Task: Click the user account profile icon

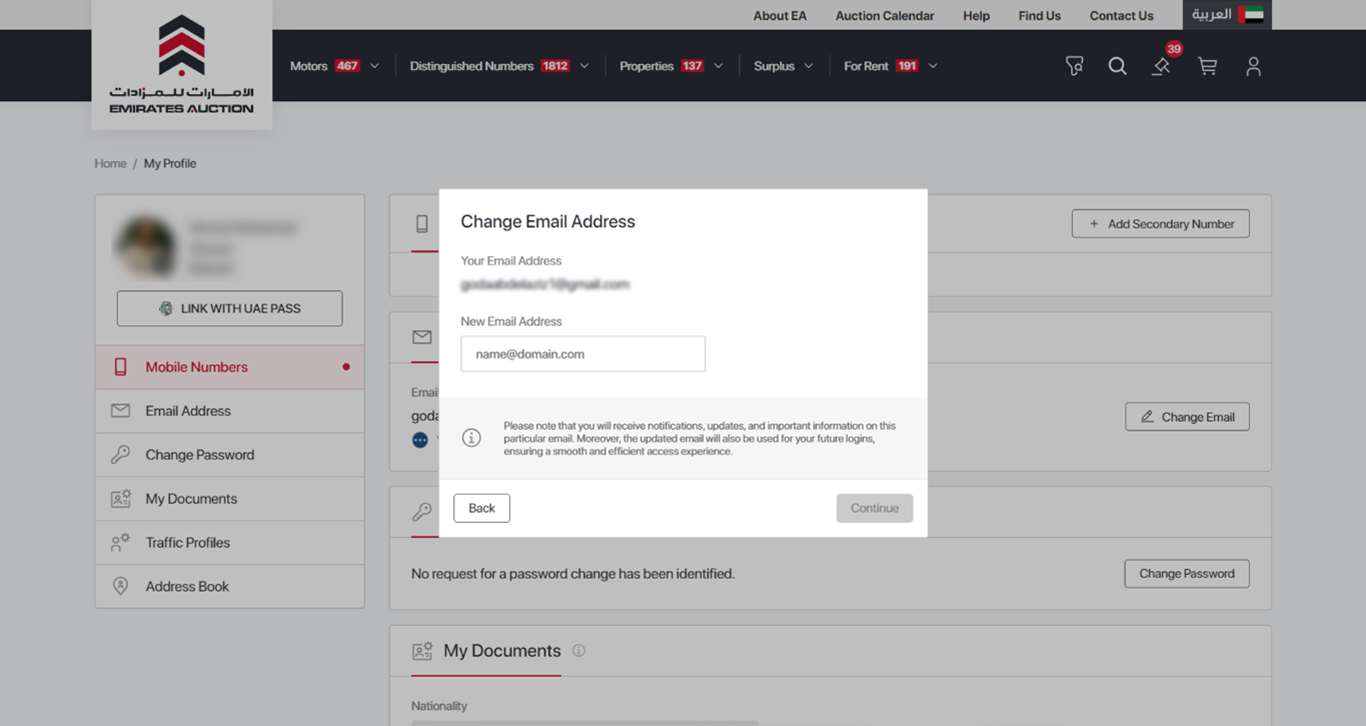Action: pos(1253,66)
